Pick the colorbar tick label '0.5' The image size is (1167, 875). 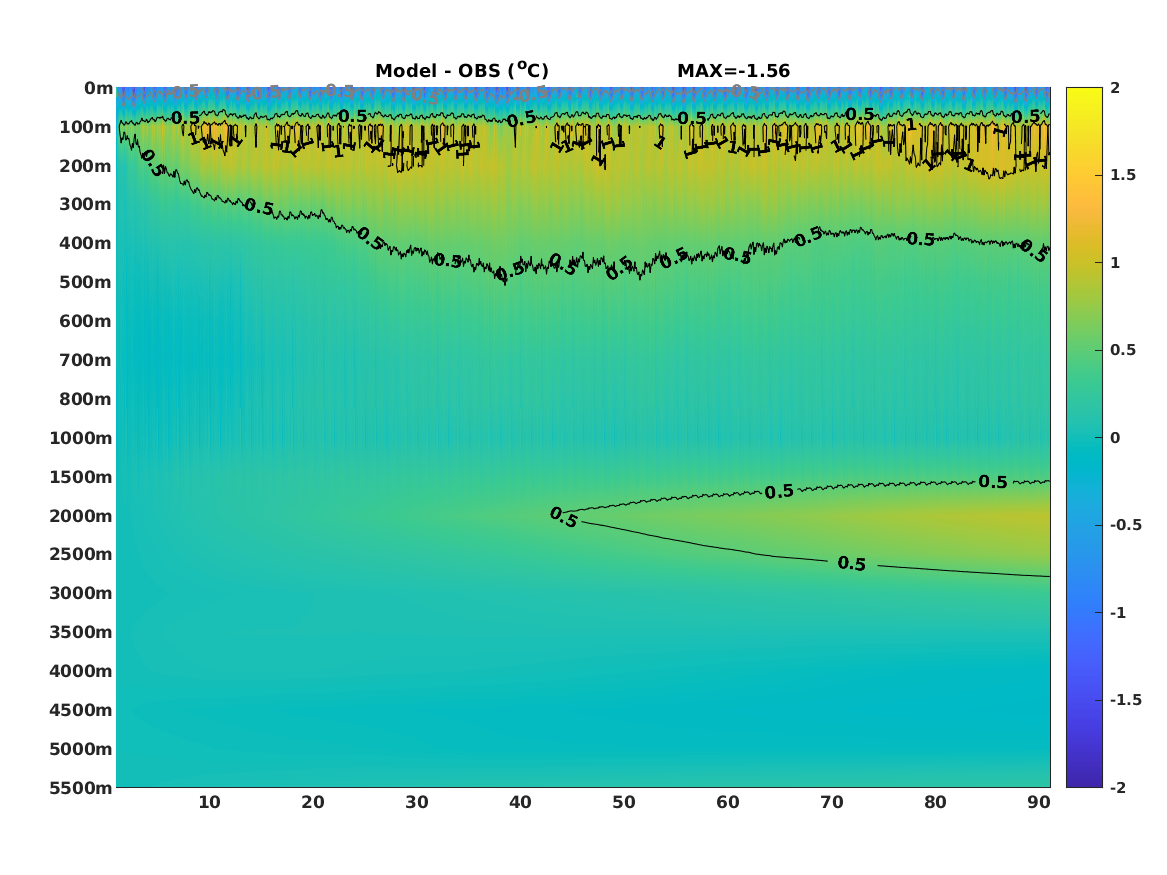tap(1123, 350)
